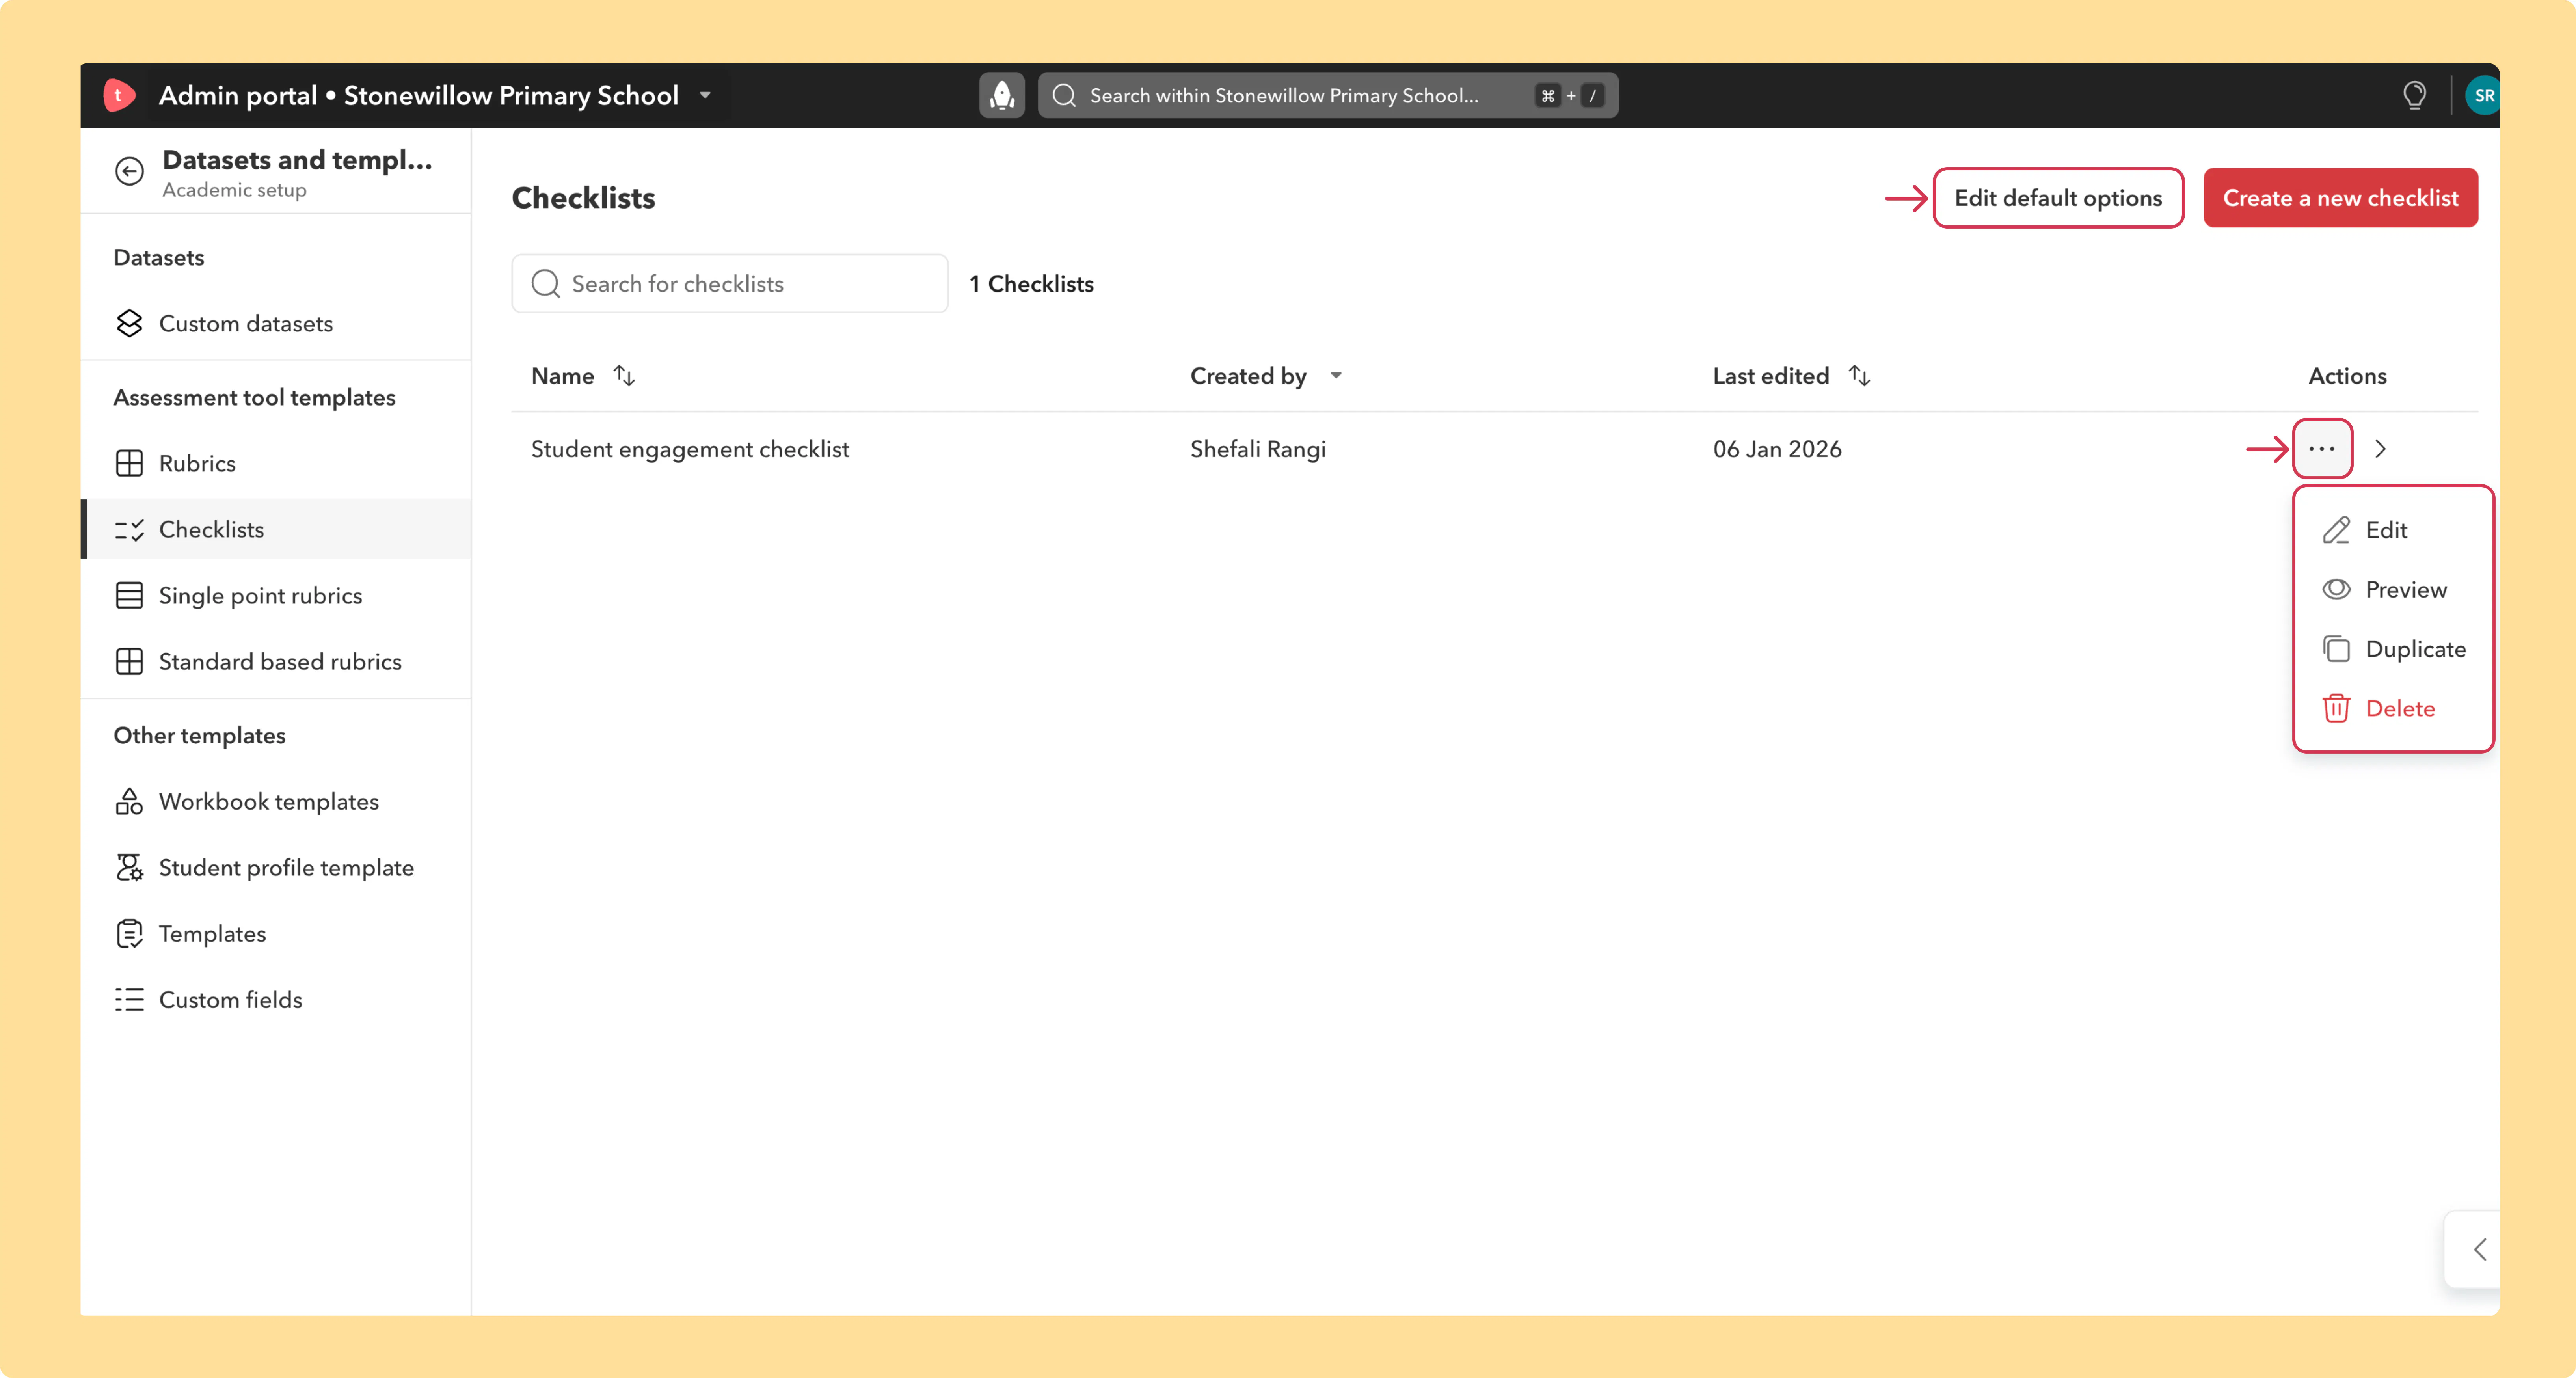The width and height of the screenshot is (2576, 1378).
Task: Open Templates in the sidebar
Action: click(x=276, y=934)
